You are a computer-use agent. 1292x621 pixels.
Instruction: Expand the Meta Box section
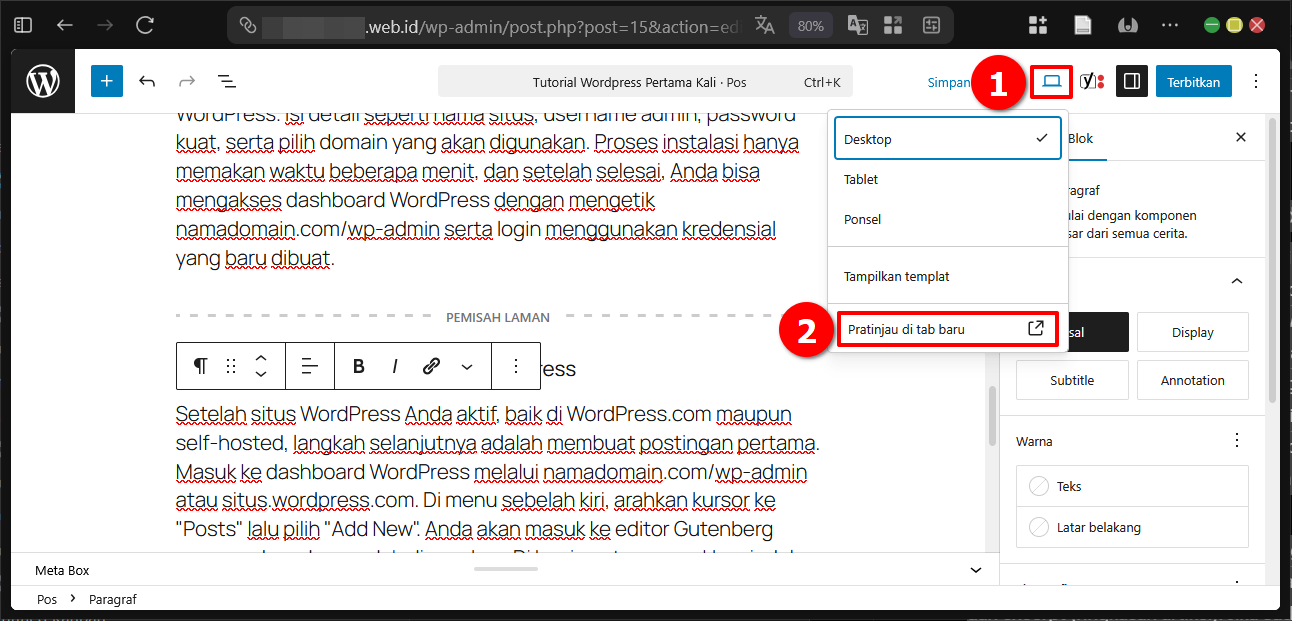975,570
